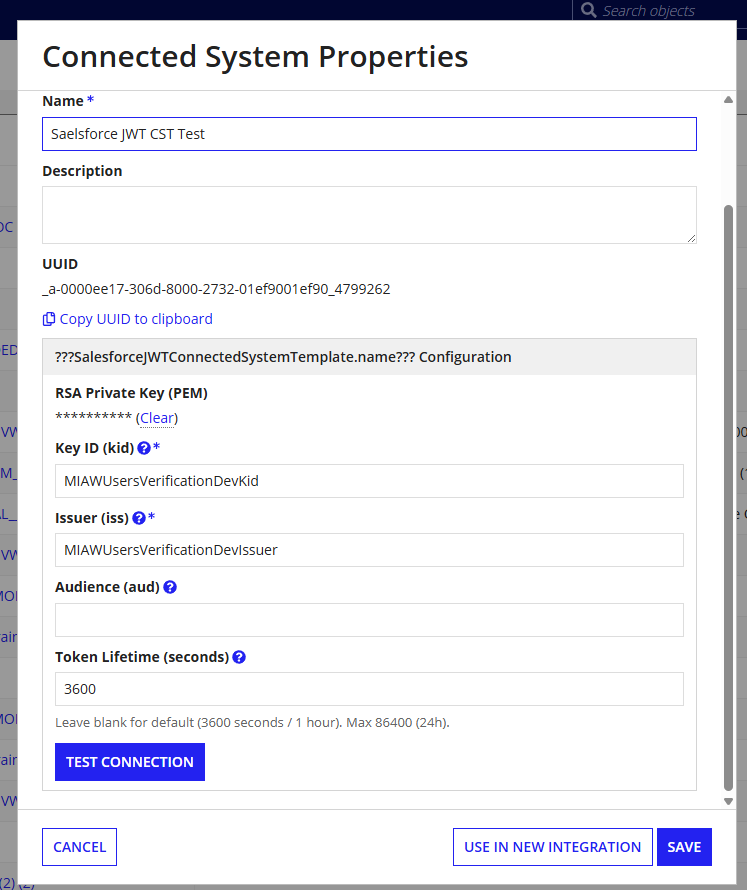Click the dialog's vertical scrollbar thumb
Image resolution: width=747 pixels, height=890 pixels.
[728, 497]
